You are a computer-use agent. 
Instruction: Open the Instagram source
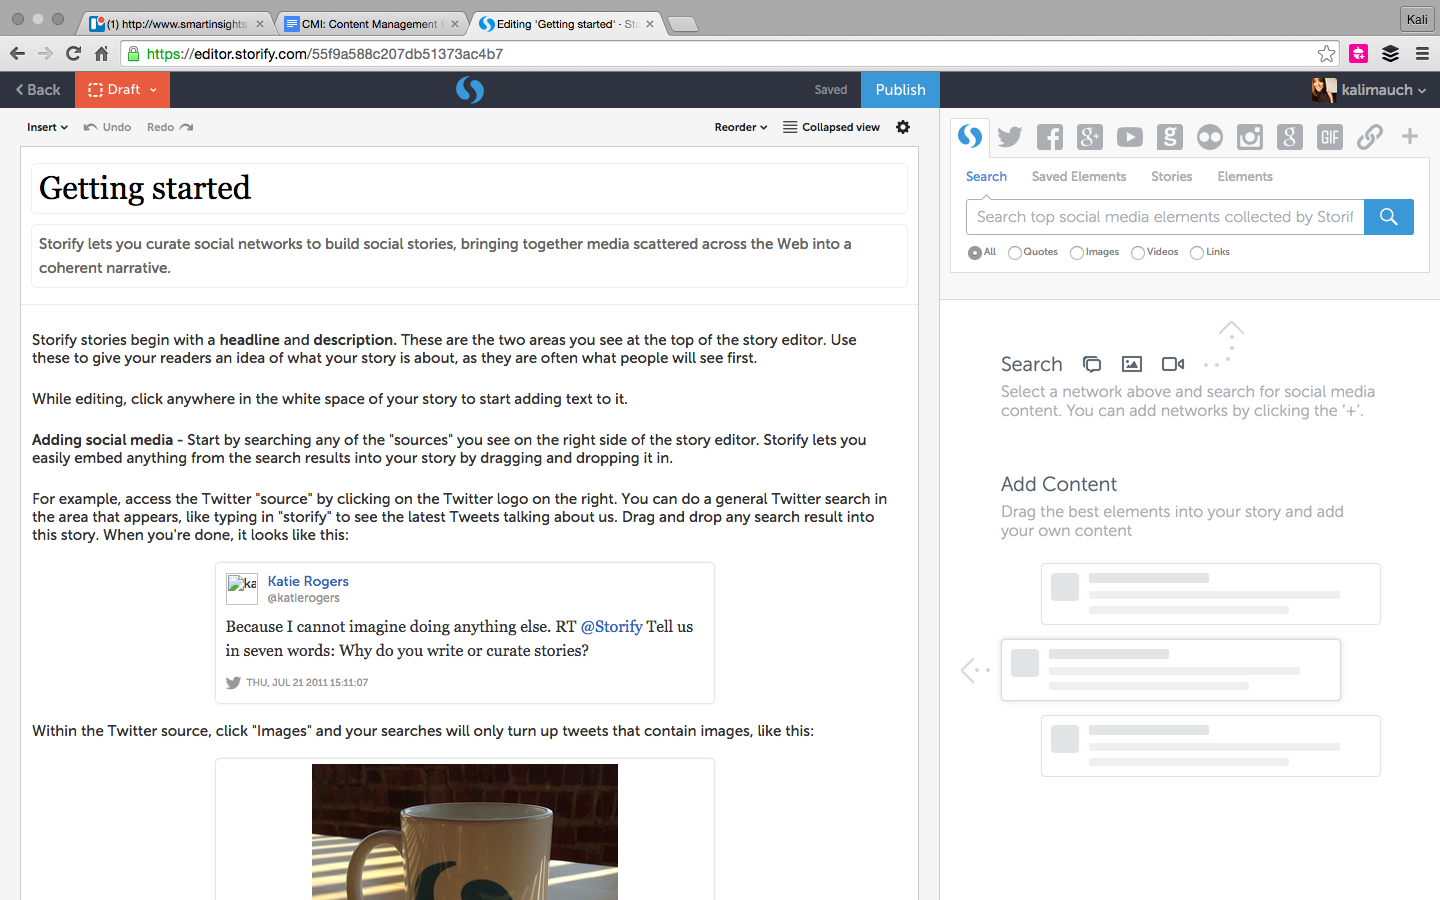(x=1250, y=137)
